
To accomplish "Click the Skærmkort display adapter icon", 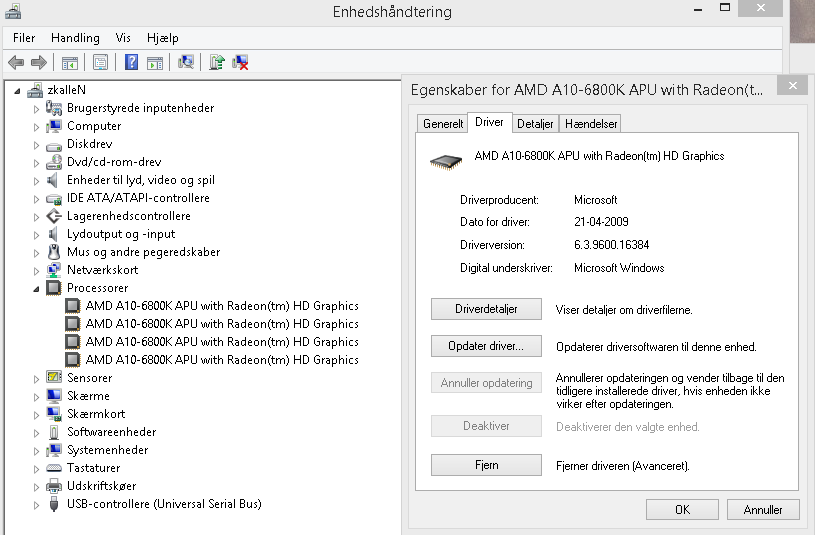I will click(x=54, y=414).
